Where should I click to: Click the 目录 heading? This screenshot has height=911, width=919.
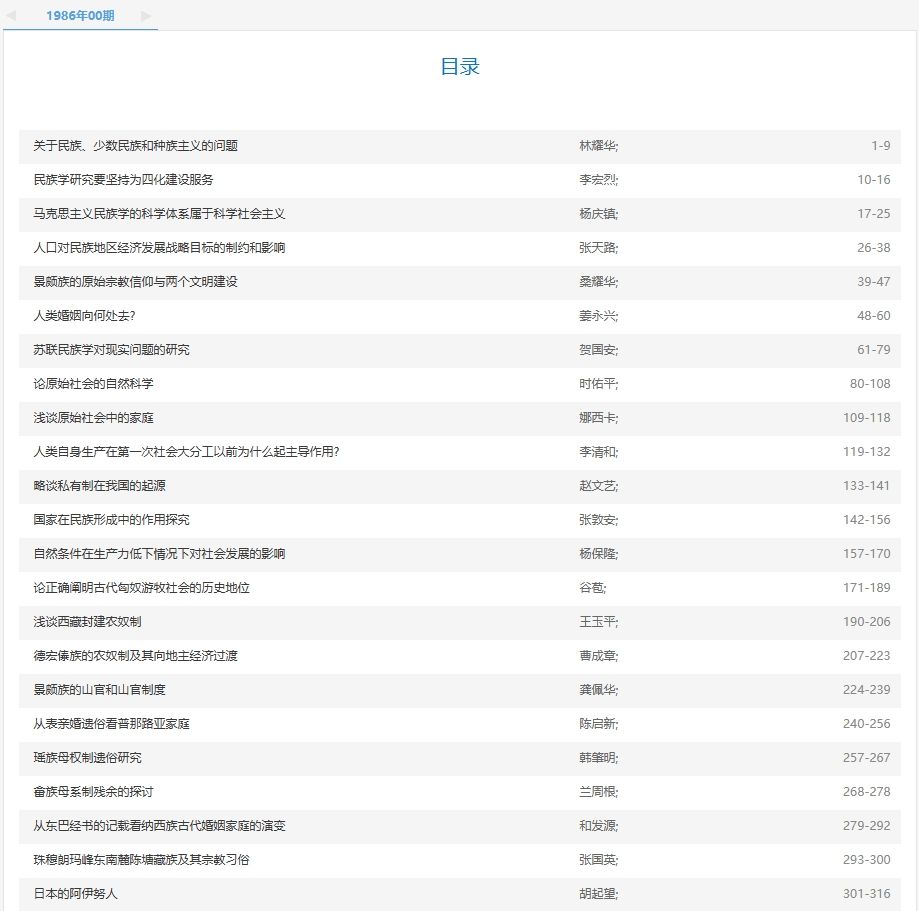[x=460, y=66]
